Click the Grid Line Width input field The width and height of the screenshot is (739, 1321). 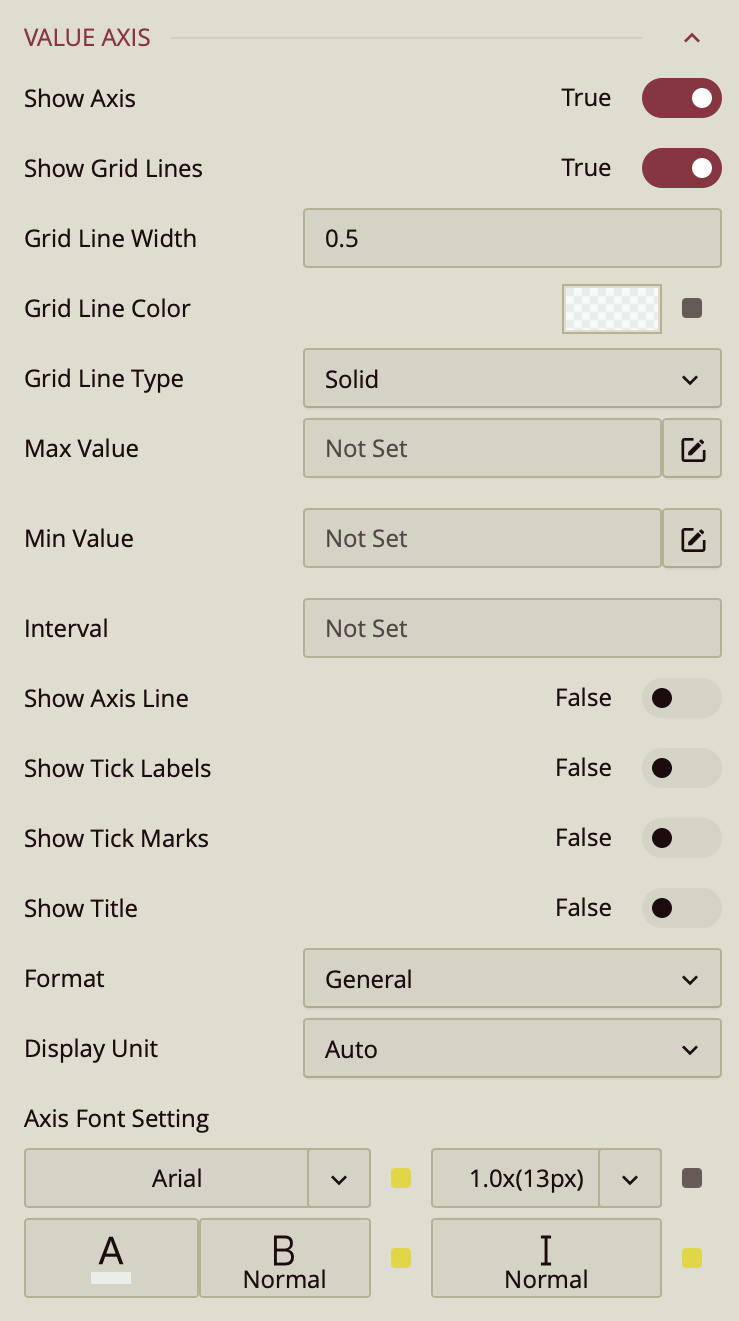tap(511, 238)
